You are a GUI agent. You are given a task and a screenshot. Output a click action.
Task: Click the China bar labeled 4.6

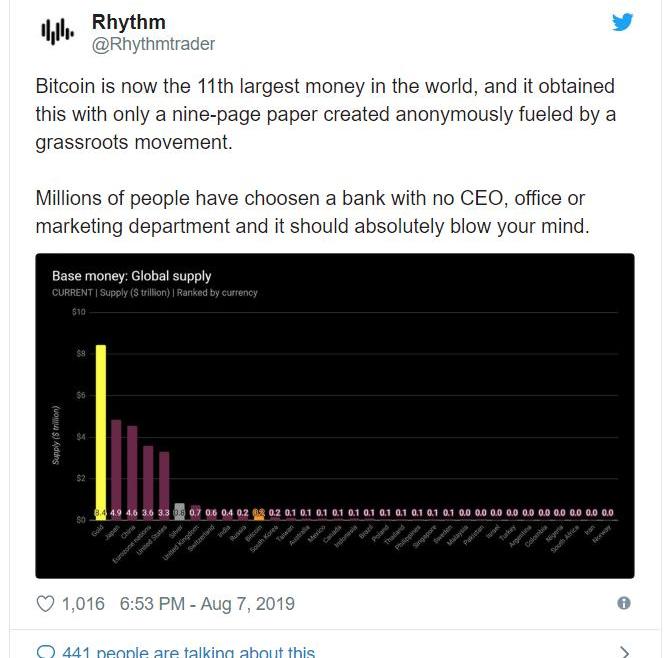pos(132,468)
